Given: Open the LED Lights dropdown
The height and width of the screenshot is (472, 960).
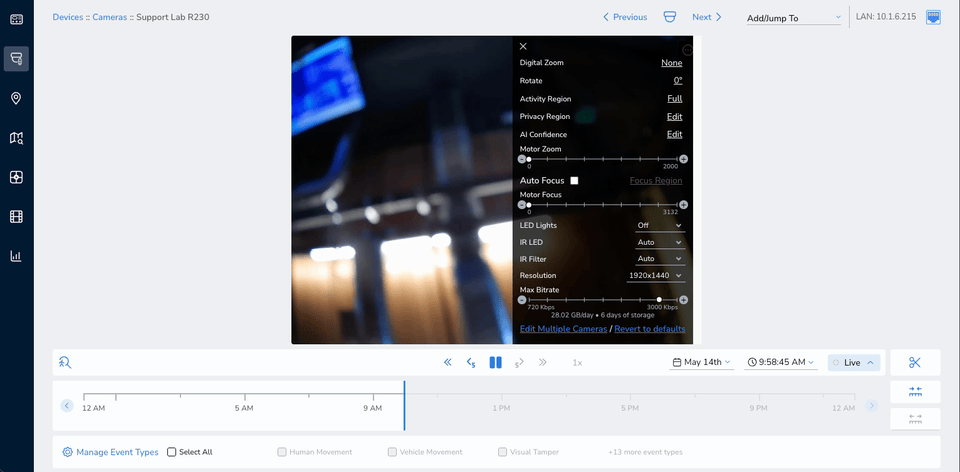Looking at the screenshot, I should 659,225.
